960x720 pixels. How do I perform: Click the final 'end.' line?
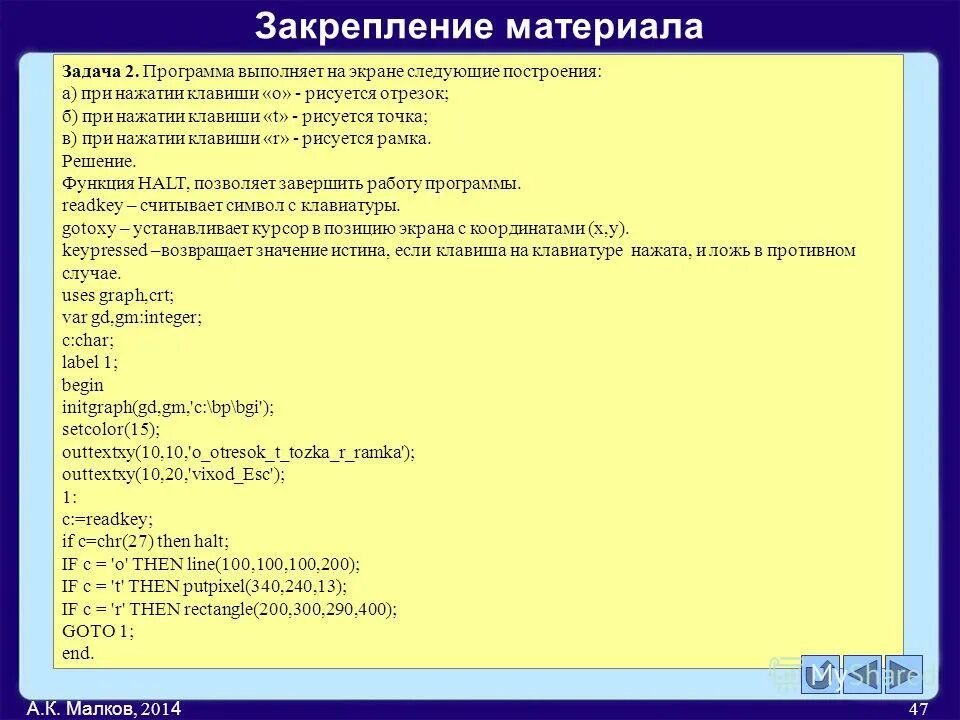click(78, 653)
